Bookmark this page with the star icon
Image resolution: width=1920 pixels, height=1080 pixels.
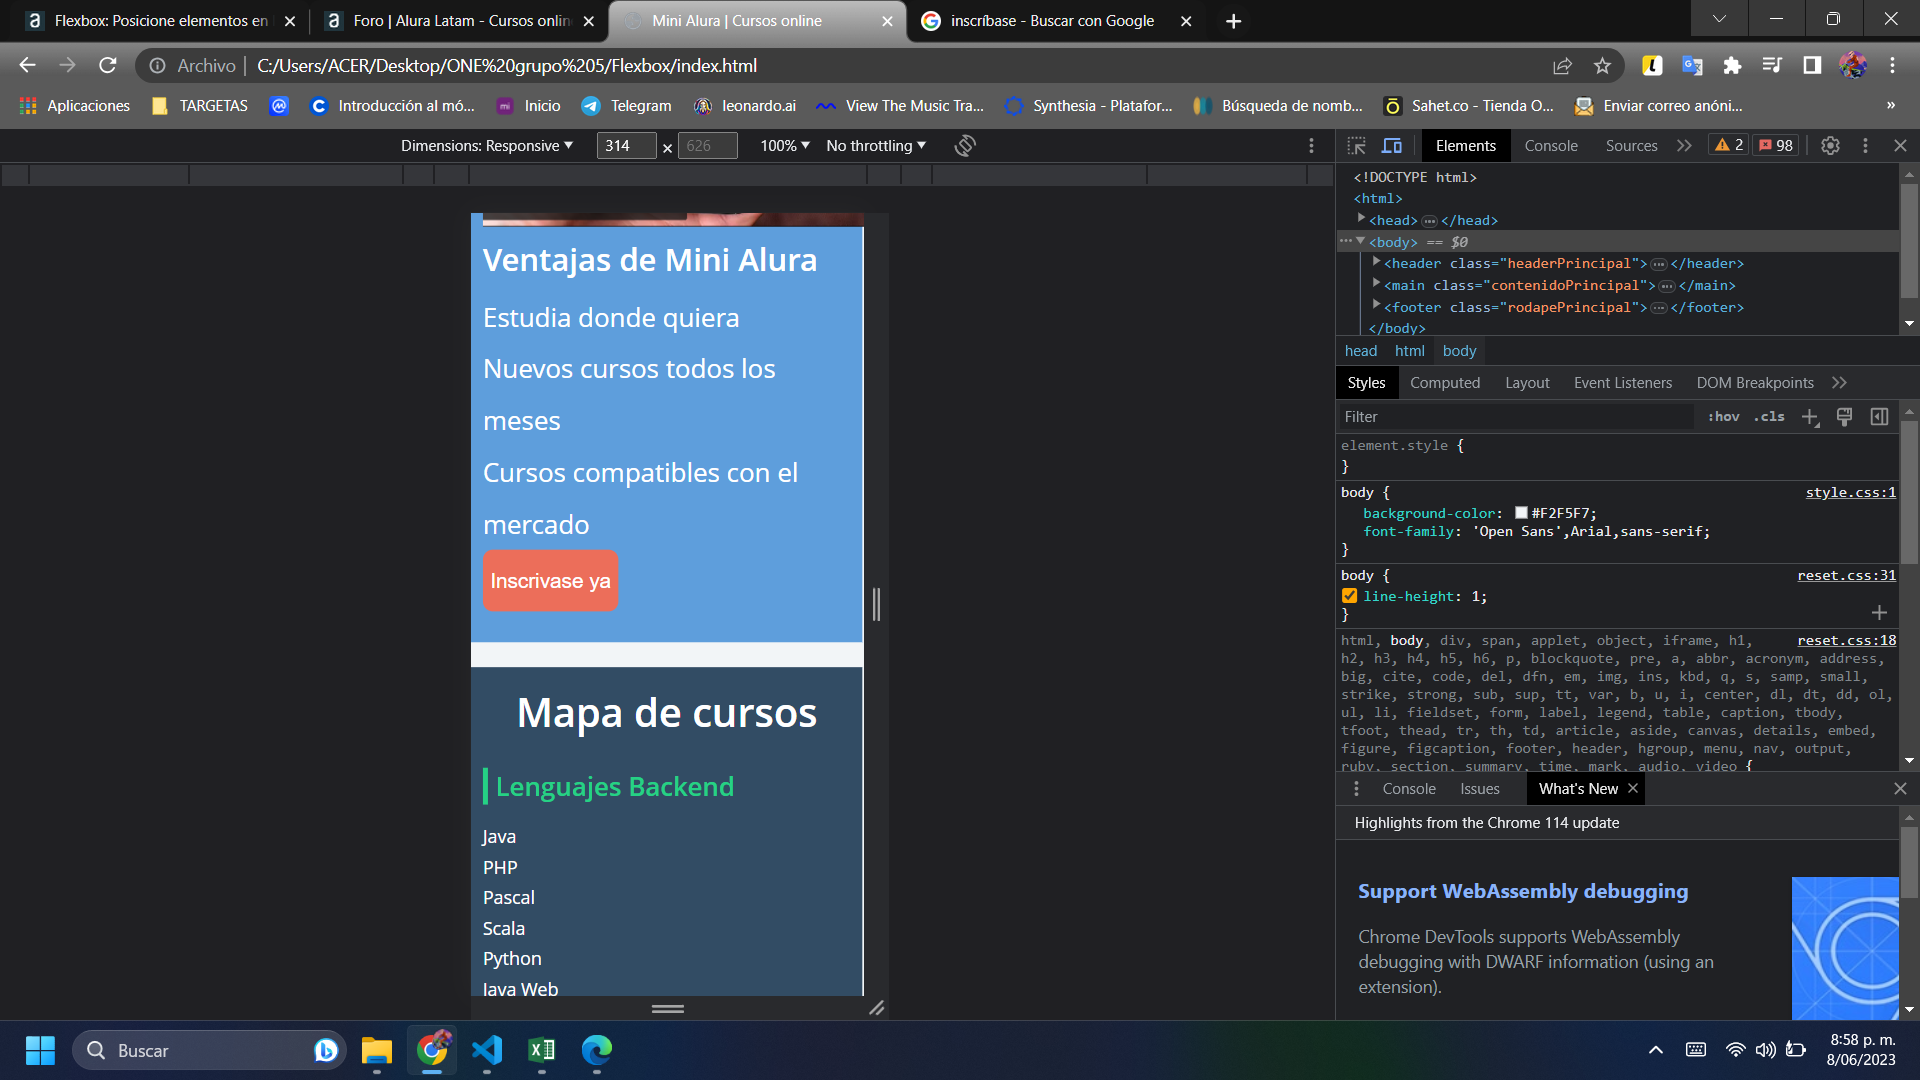[x=1602, y=66]
